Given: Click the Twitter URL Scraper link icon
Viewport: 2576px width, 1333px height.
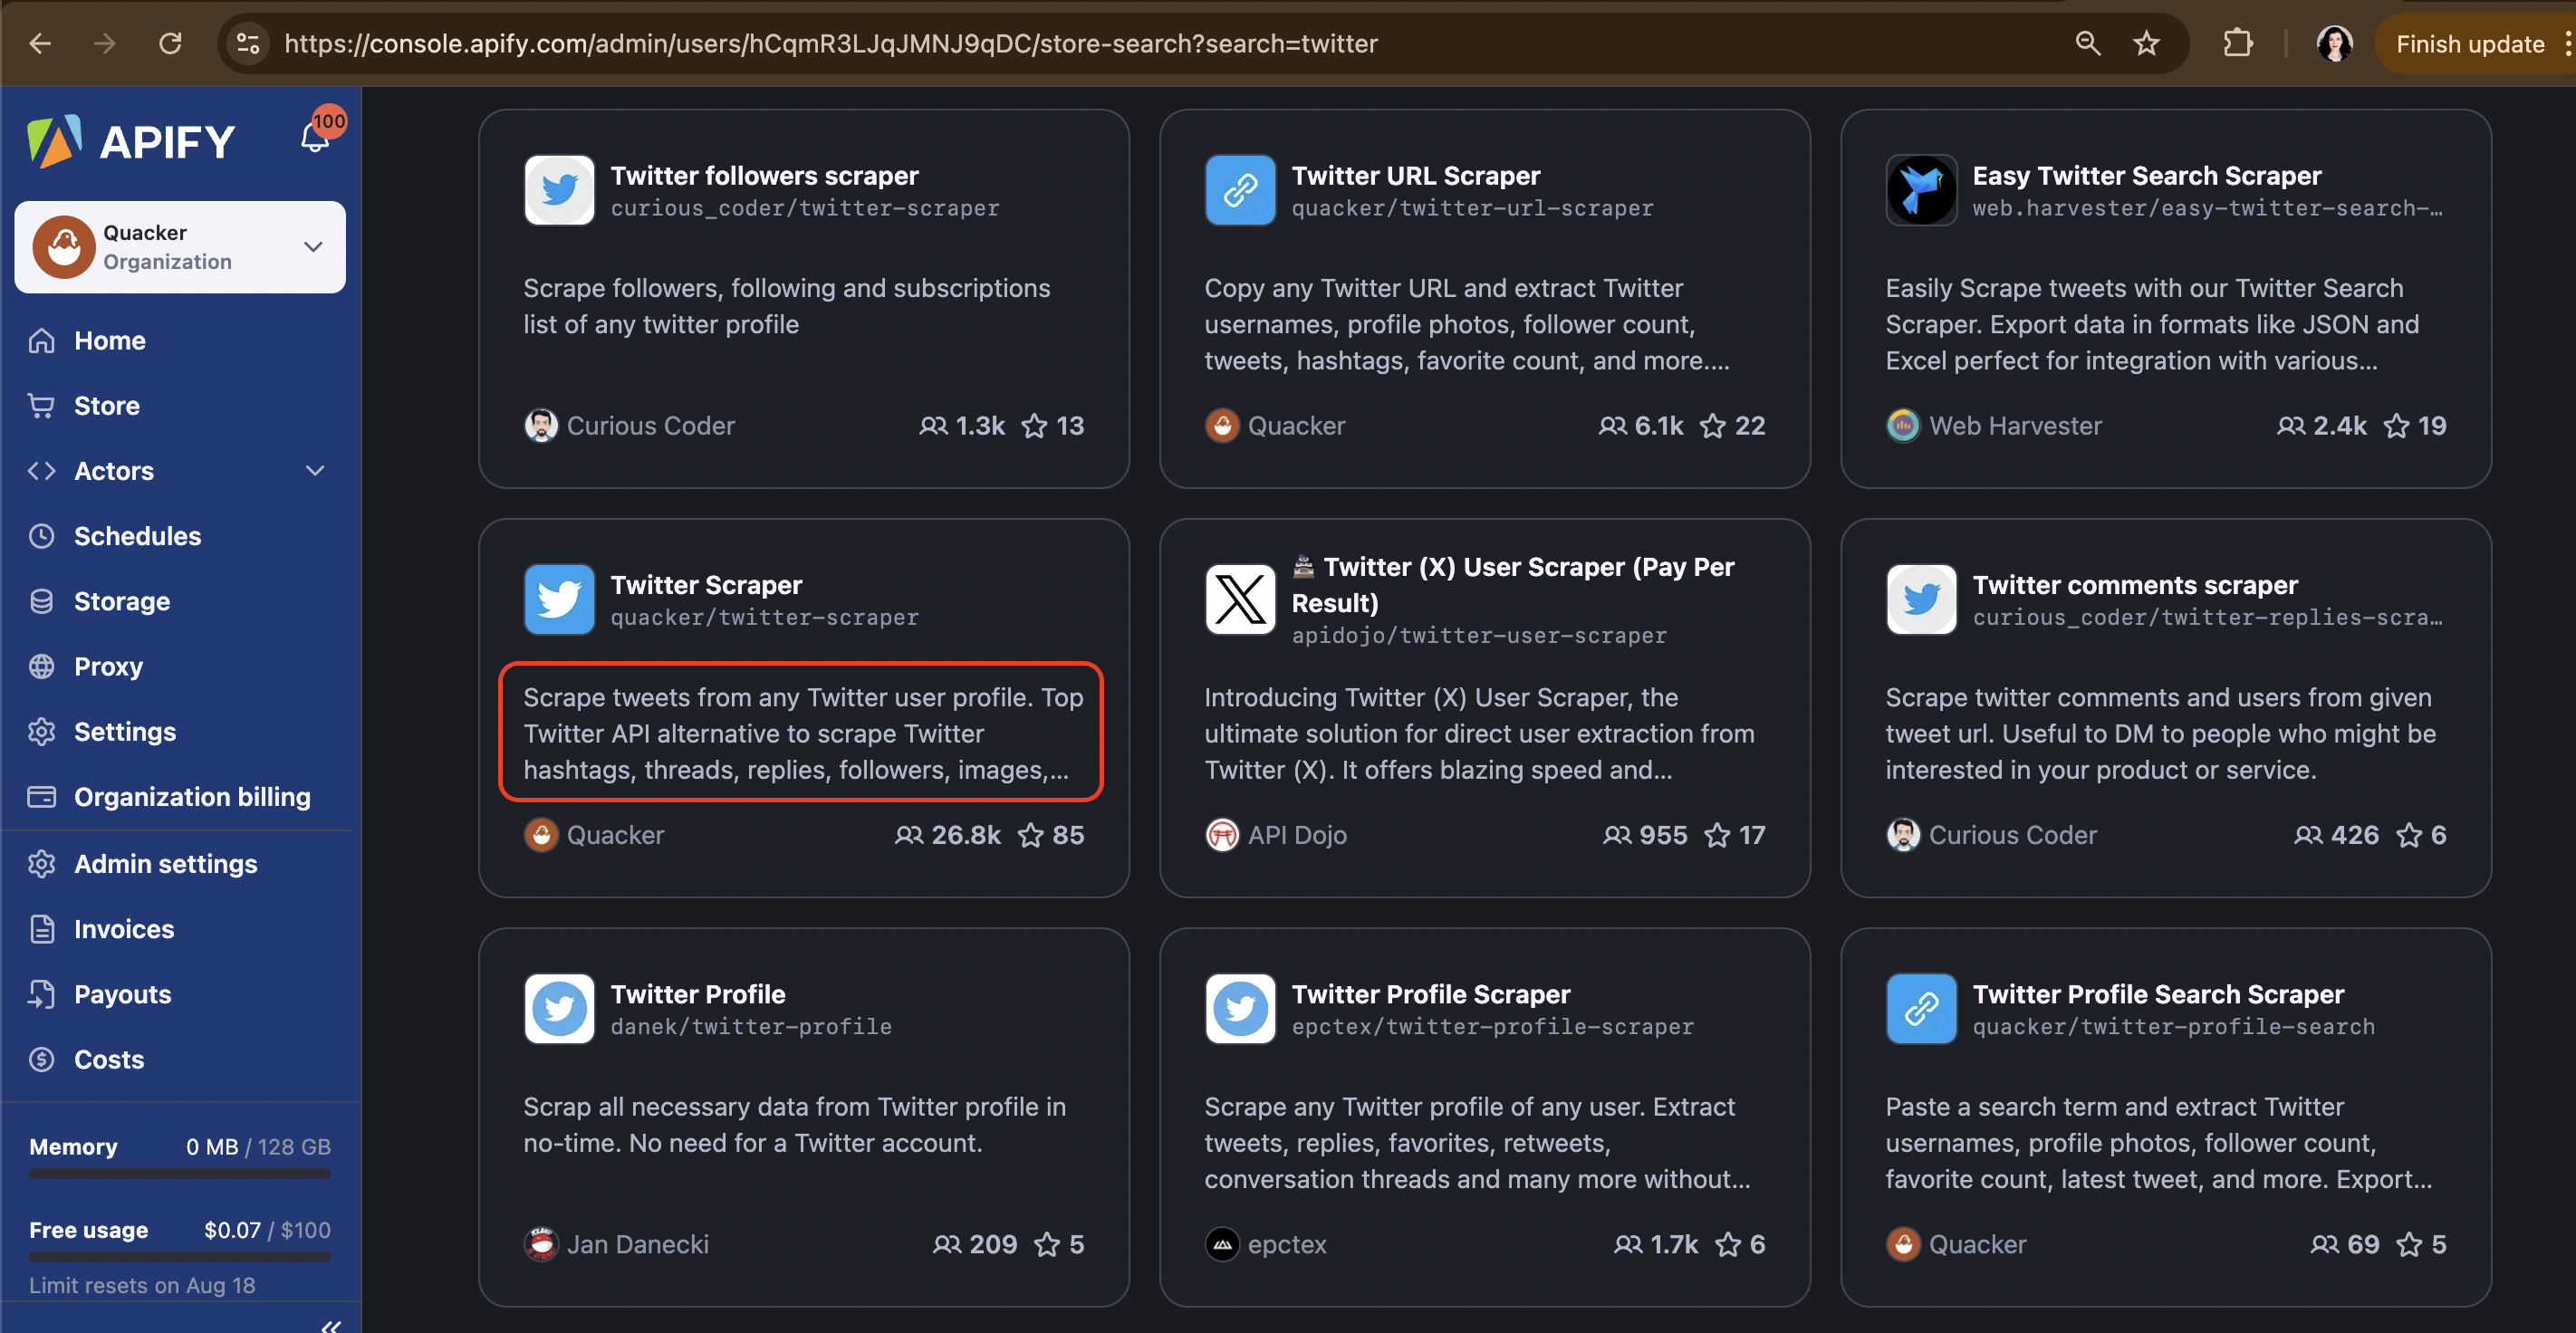Looking at the screenshot, I should [1239, 190].
